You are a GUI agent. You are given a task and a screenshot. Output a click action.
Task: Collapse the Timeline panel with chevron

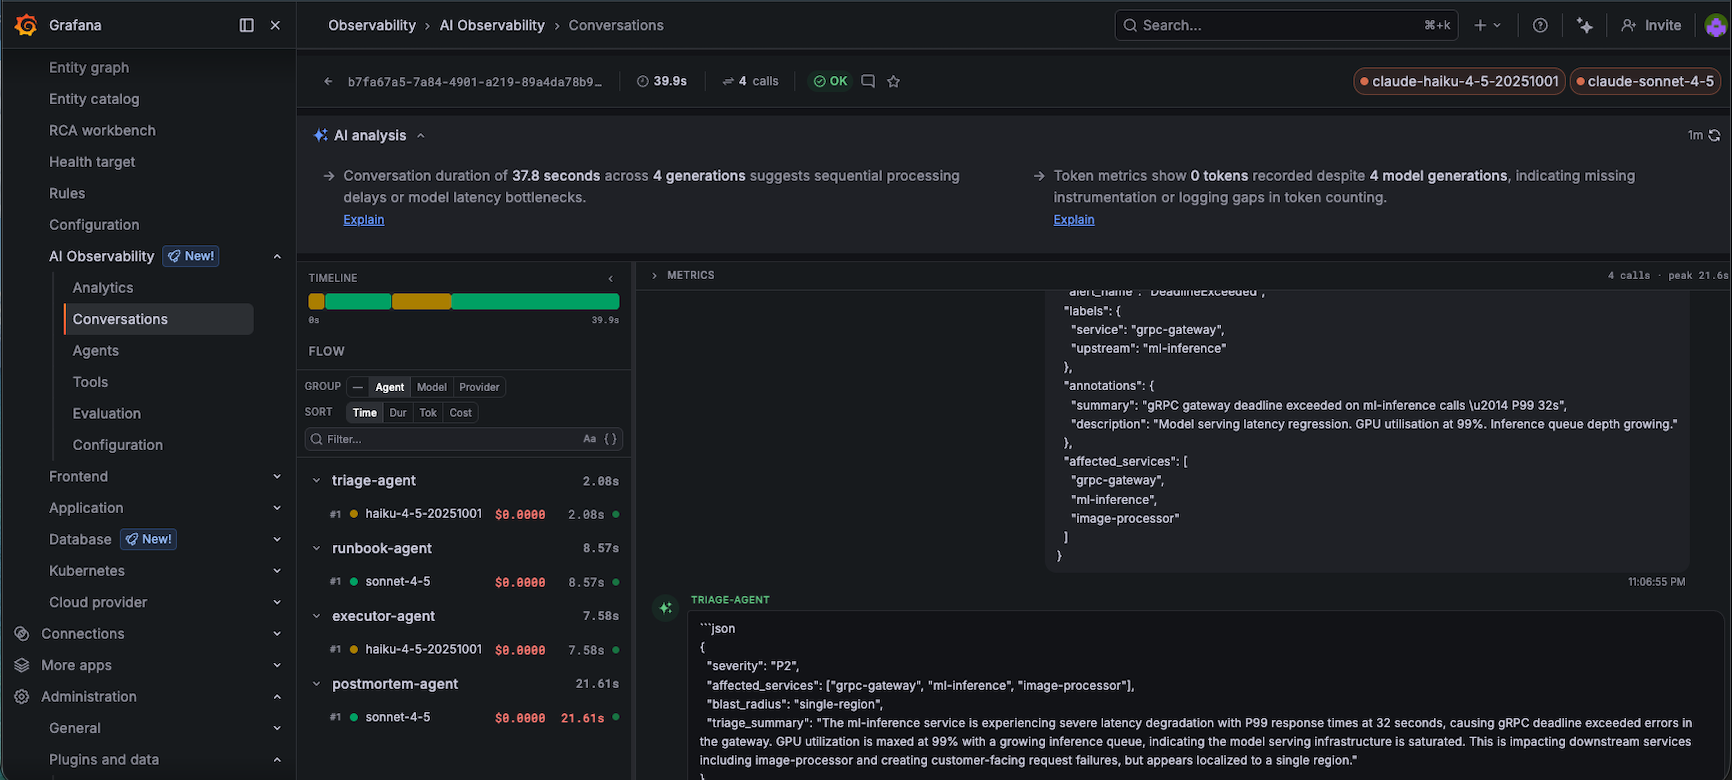(x=611, y=278)
